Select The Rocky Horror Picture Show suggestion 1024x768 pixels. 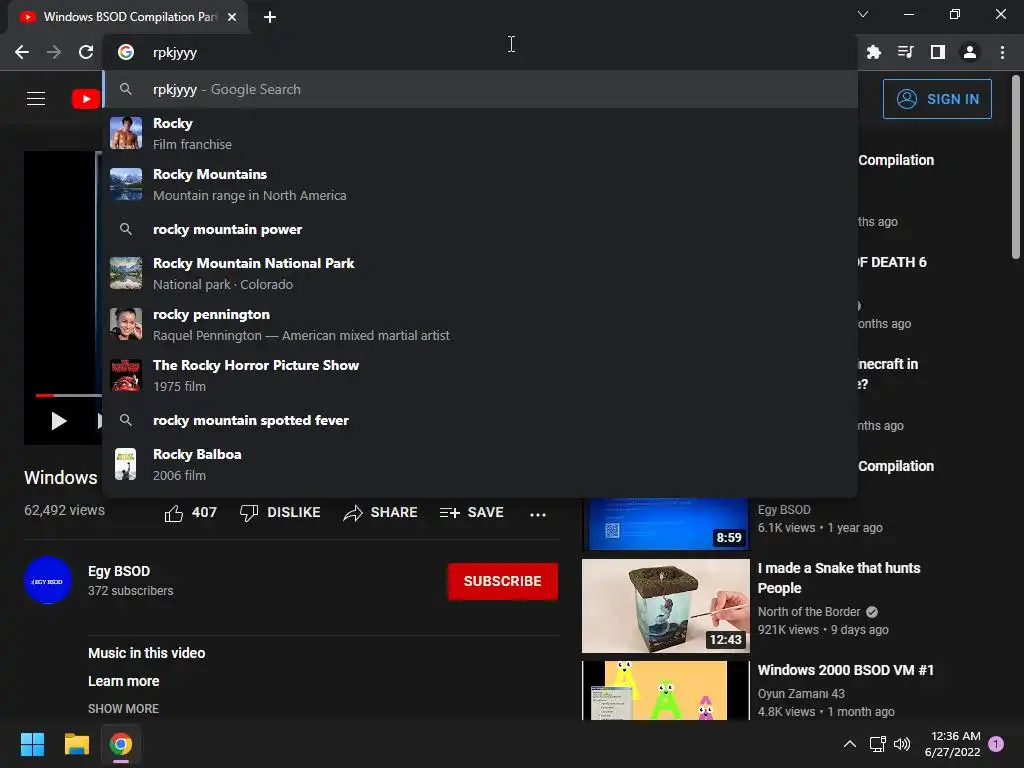(480, 375)
